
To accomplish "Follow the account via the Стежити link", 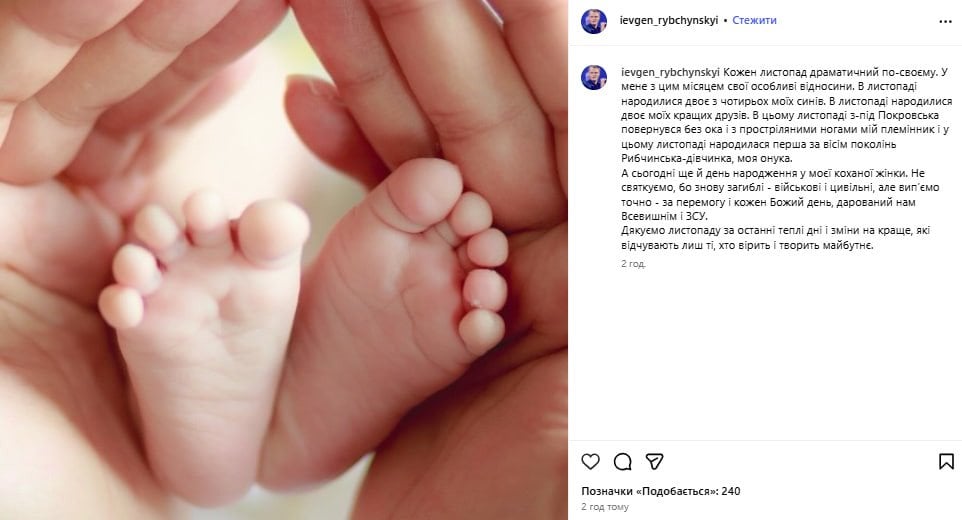I will (x=754, y=20).
